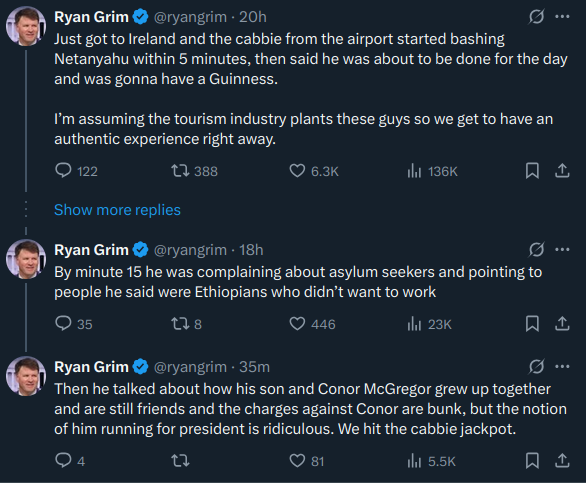Open the 18h timestamp link
586x483 pixels.
click(251, 250)
